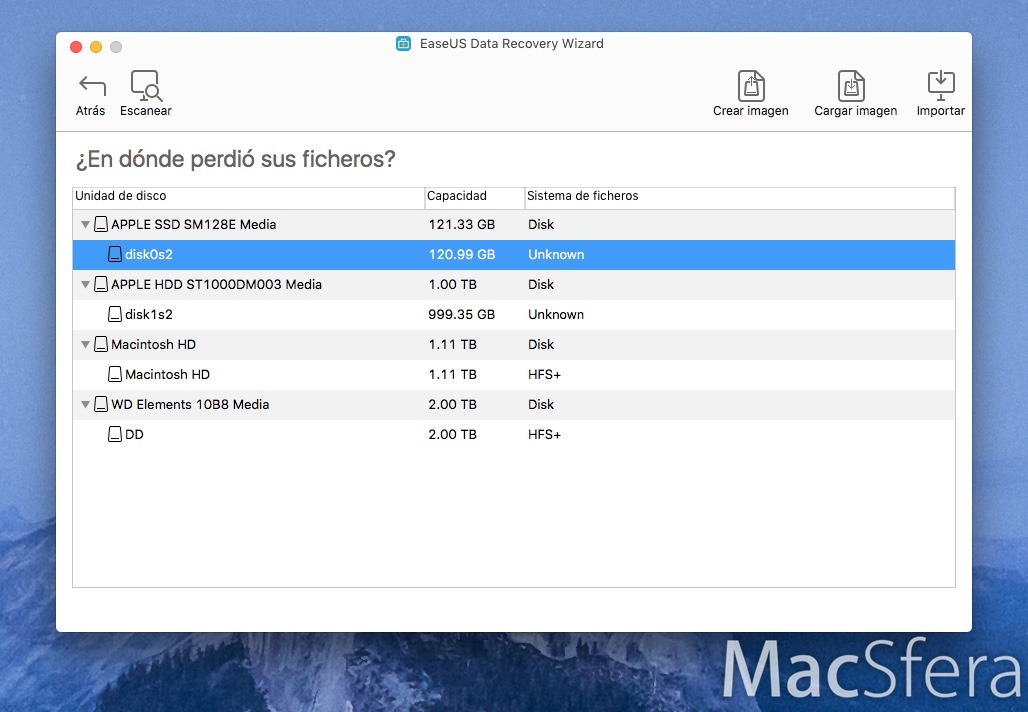Click the EaseUS app icon in title bar
Viewport: 1028px width, 712px height.
(403, 44)
